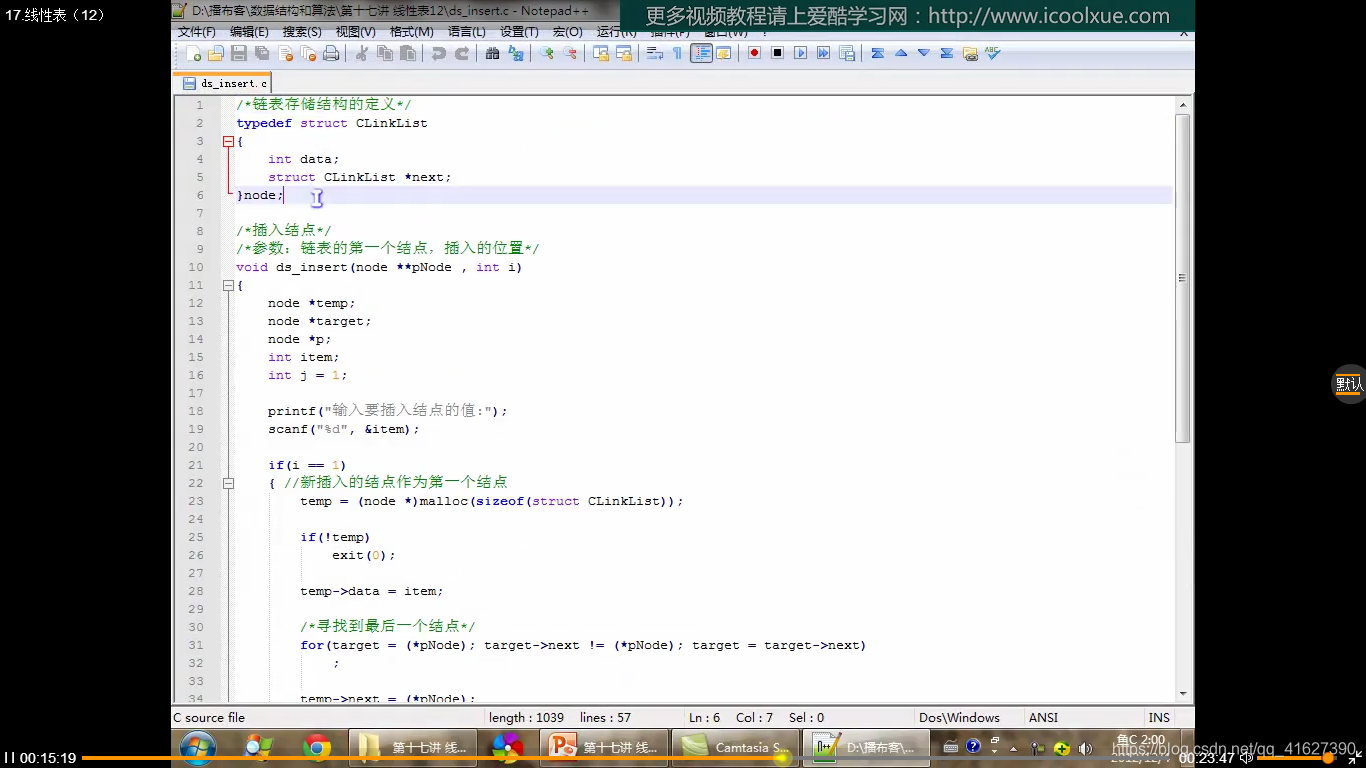1366x768 pixels.
Task: Open the 语言(L) menu
Action: (467, 32)
